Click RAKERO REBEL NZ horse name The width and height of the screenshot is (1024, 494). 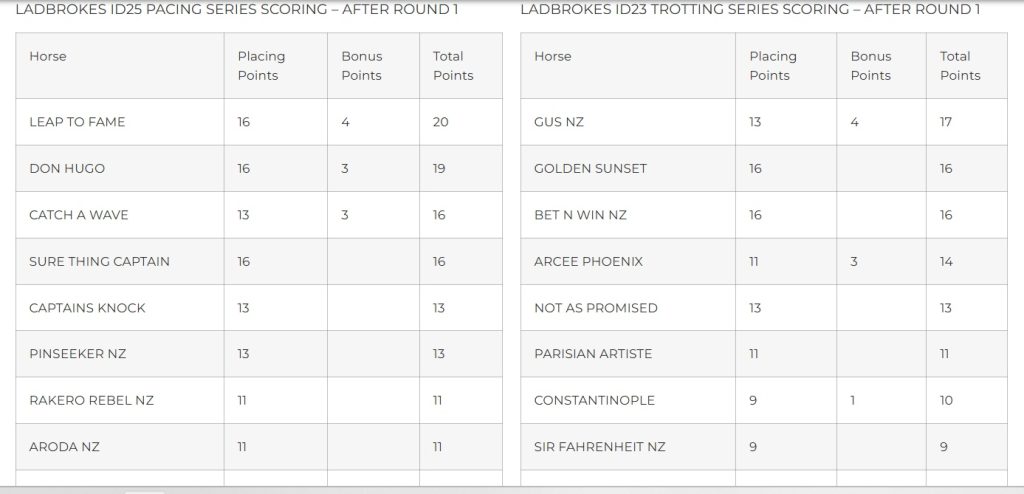click(x=91, y=400)
